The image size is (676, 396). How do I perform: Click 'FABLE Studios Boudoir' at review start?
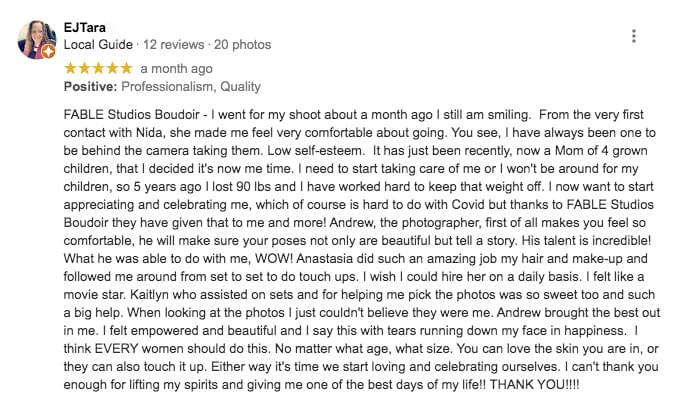coord(131,115)
